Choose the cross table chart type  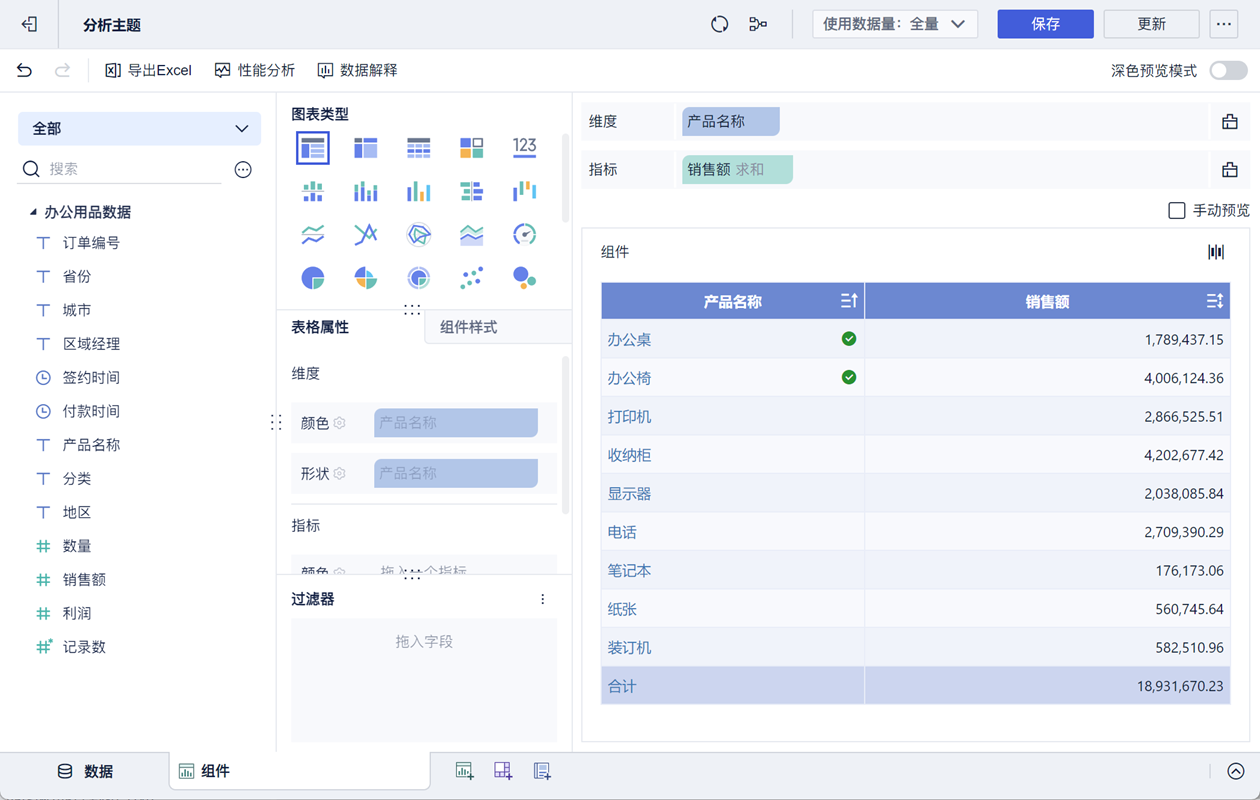pyautogui.click(x=366, y=148)
